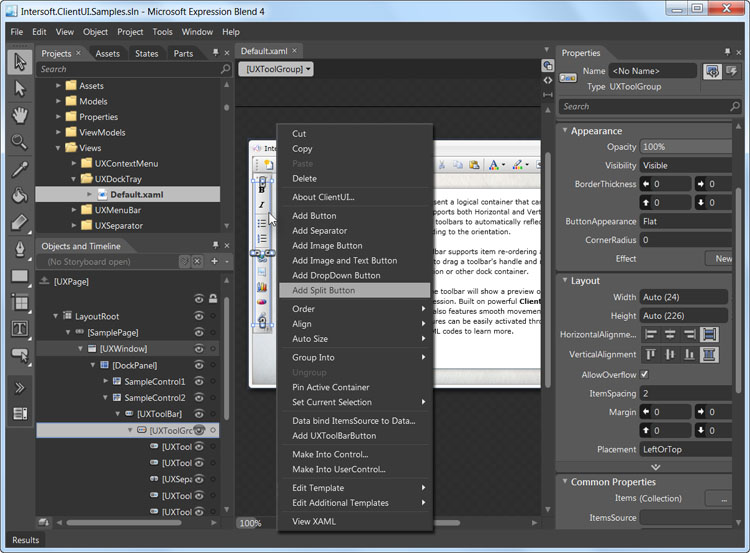Click the CornerRadius value field
Viewport: 750px width, 553px height.
[686, 240]
